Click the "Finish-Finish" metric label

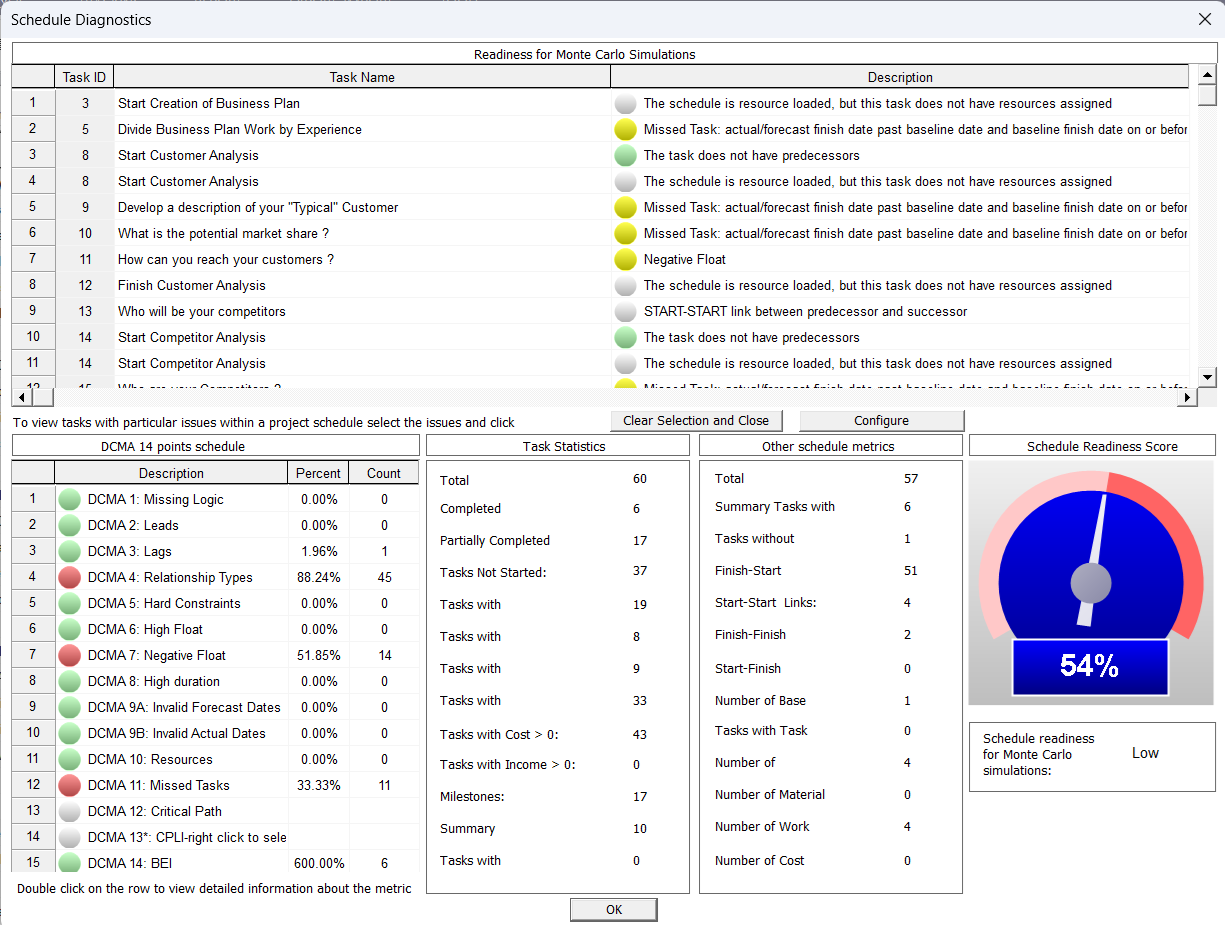[750, 634]
